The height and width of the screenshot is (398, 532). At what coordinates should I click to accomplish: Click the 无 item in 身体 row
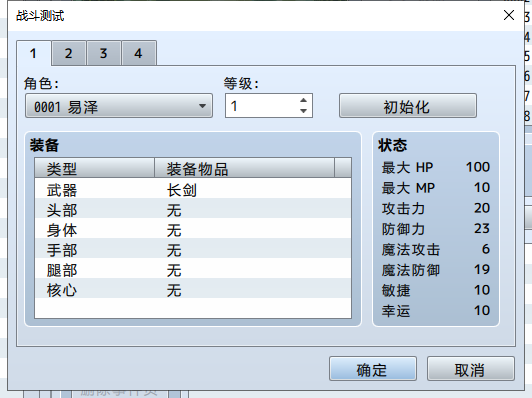[x=174, y=230]
